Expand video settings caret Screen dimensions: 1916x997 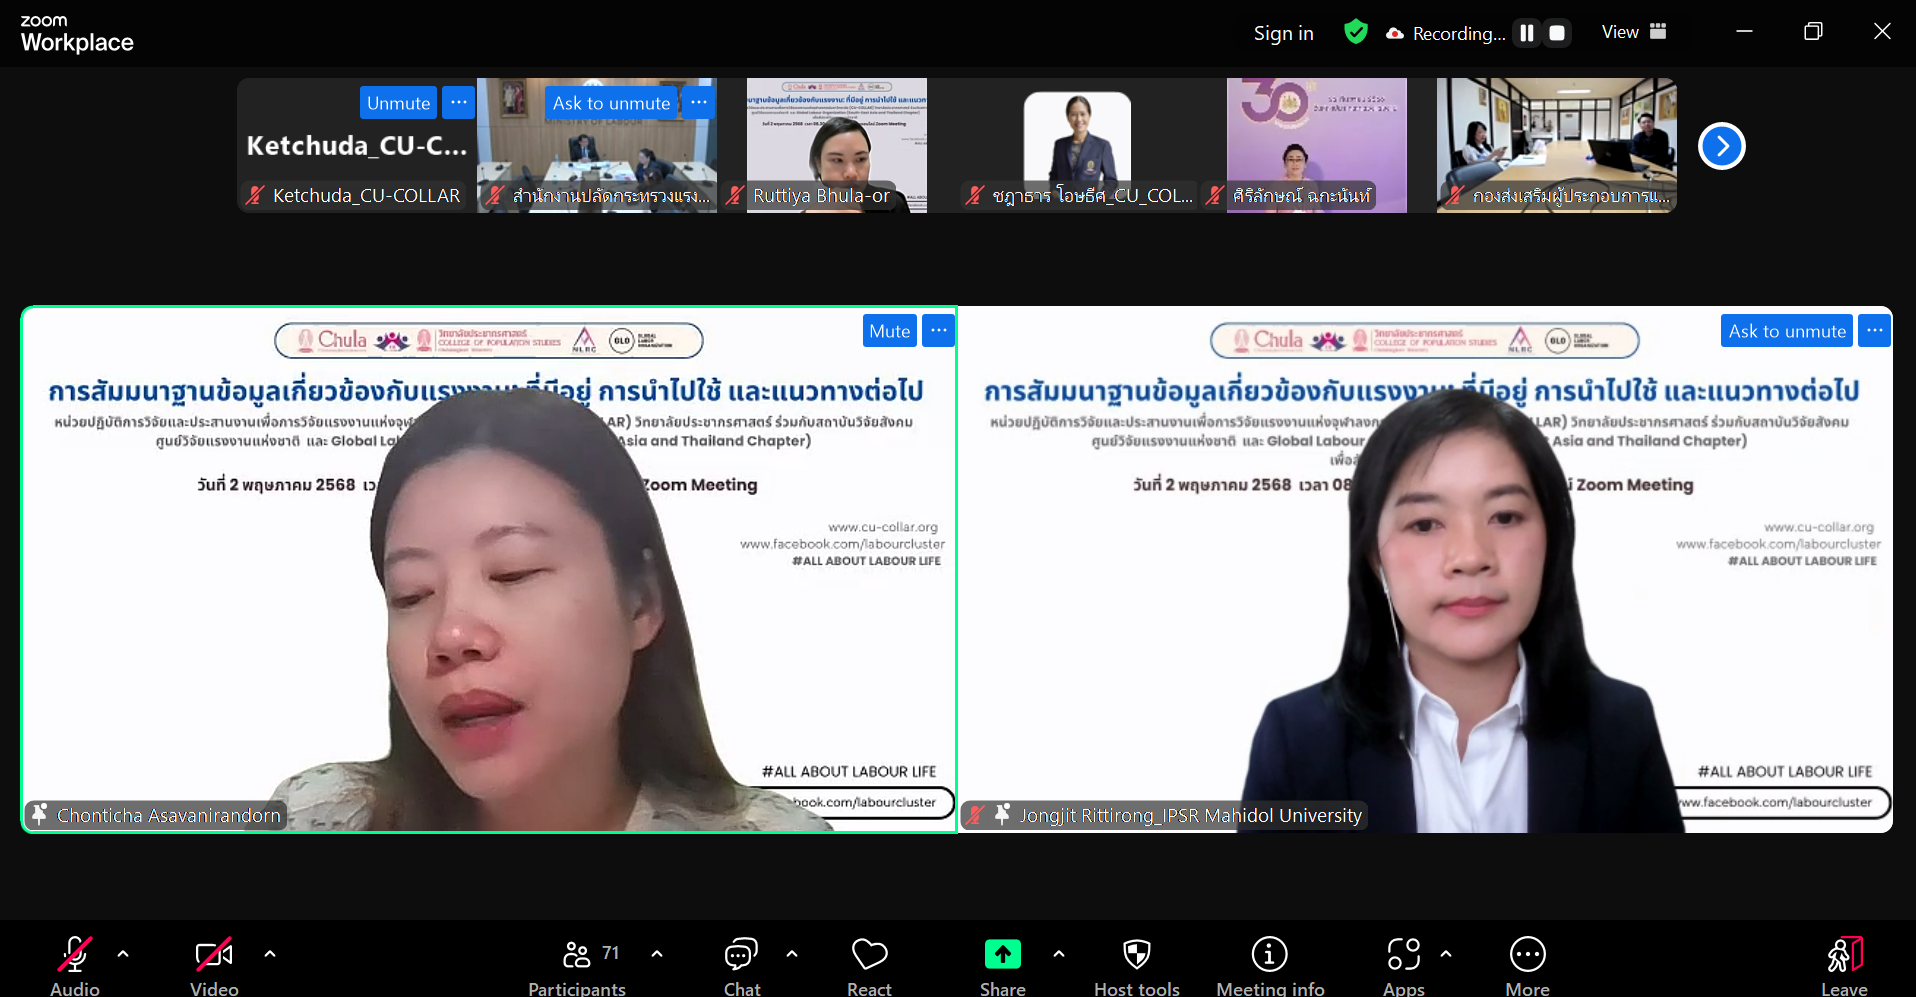pyautogui.click(x=270, y=954)
